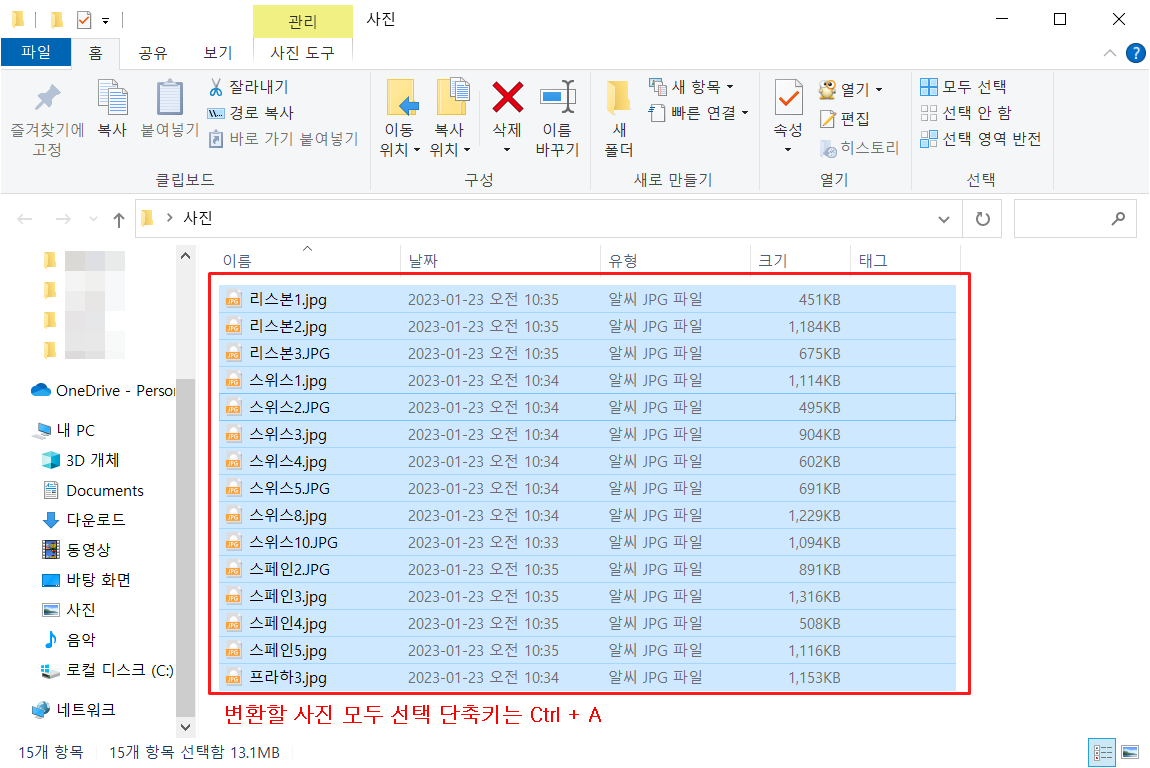Open Videos (동영상) folder

click(76, 549)
